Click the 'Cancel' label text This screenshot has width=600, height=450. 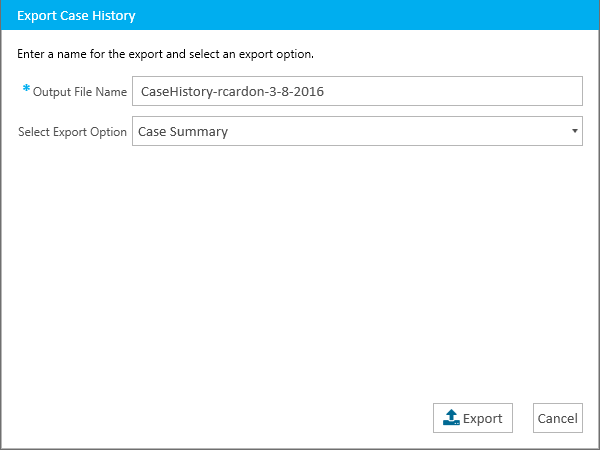[558, 418]
